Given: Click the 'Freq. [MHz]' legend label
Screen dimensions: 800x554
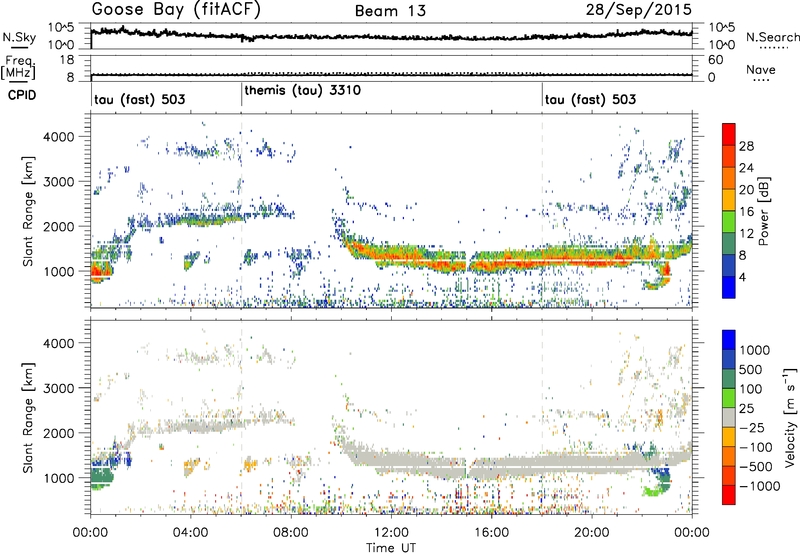Looking at the screenshot, I should 19,67.
